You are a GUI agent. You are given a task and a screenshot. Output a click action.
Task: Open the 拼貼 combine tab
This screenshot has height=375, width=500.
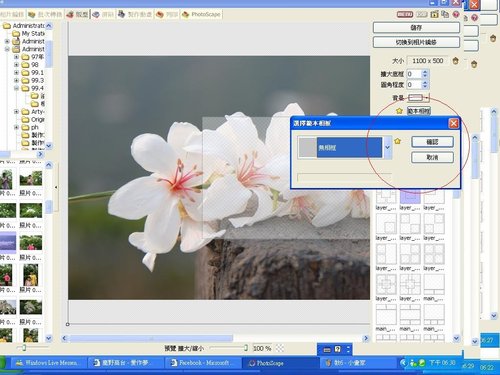103,14
